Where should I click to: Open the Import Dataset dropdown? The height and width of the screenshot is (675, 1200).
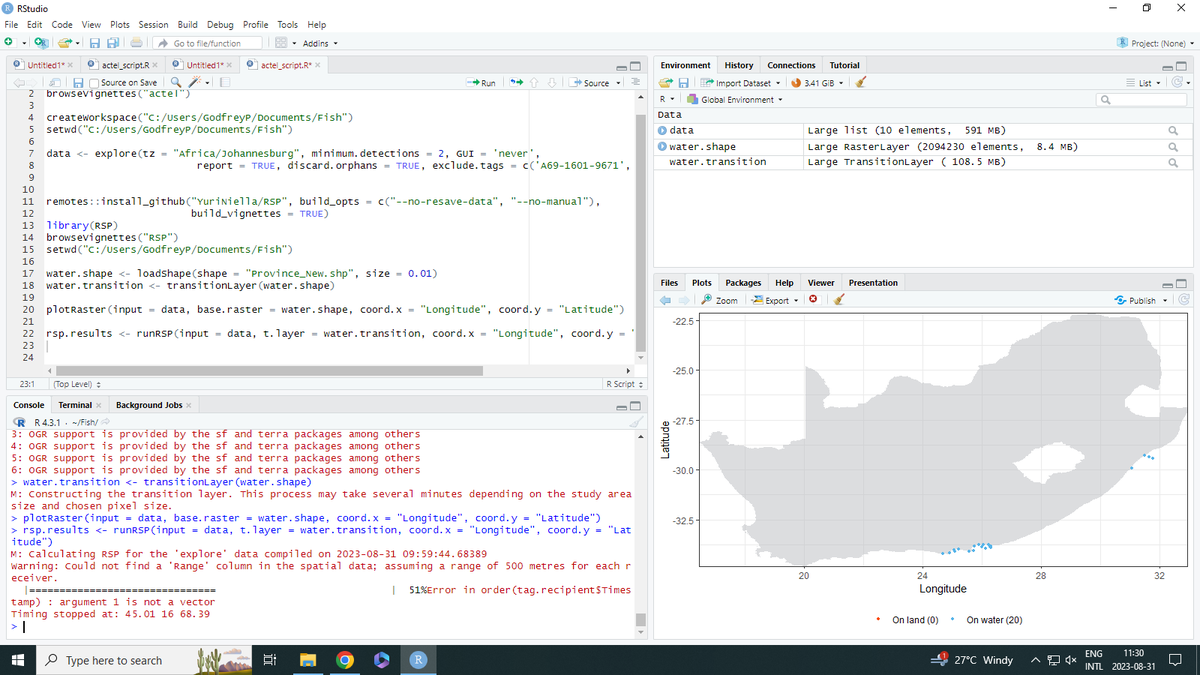click(x=742, y=83)
